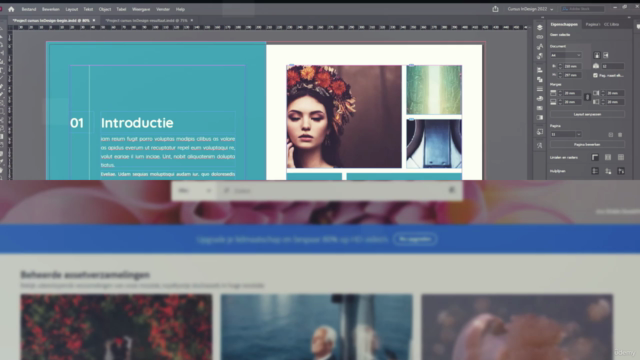Open the Stroke panel three-lines dock icon
The height and width of the screenshot is (360, 640).
pos(540,89)
